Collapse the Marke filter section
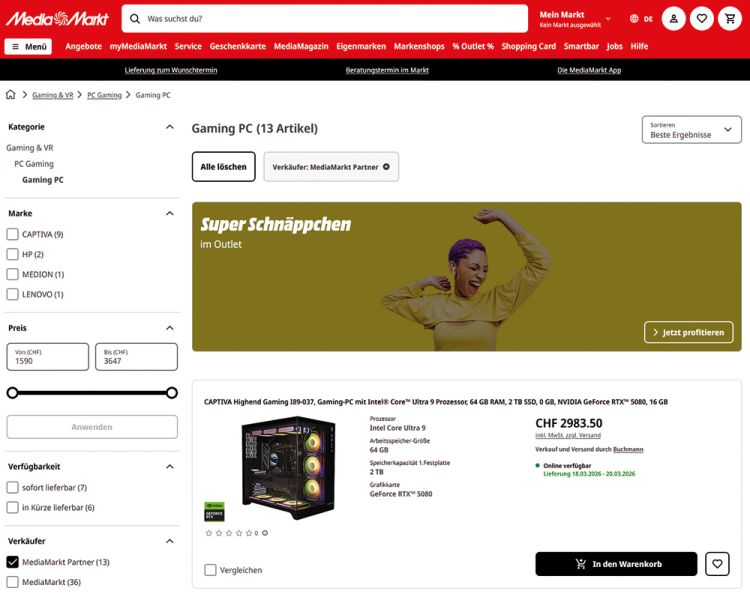The image size is (750, 597). (170, 213)
